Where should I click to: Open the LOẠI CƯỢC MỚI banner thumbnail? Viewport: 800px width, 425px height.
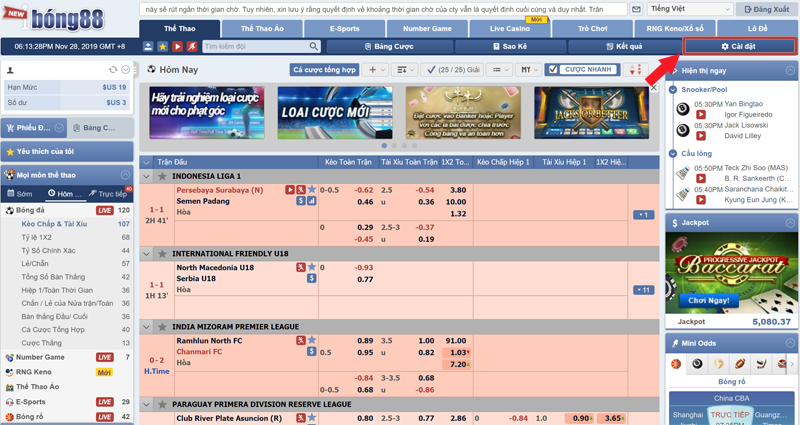(335, 113)
